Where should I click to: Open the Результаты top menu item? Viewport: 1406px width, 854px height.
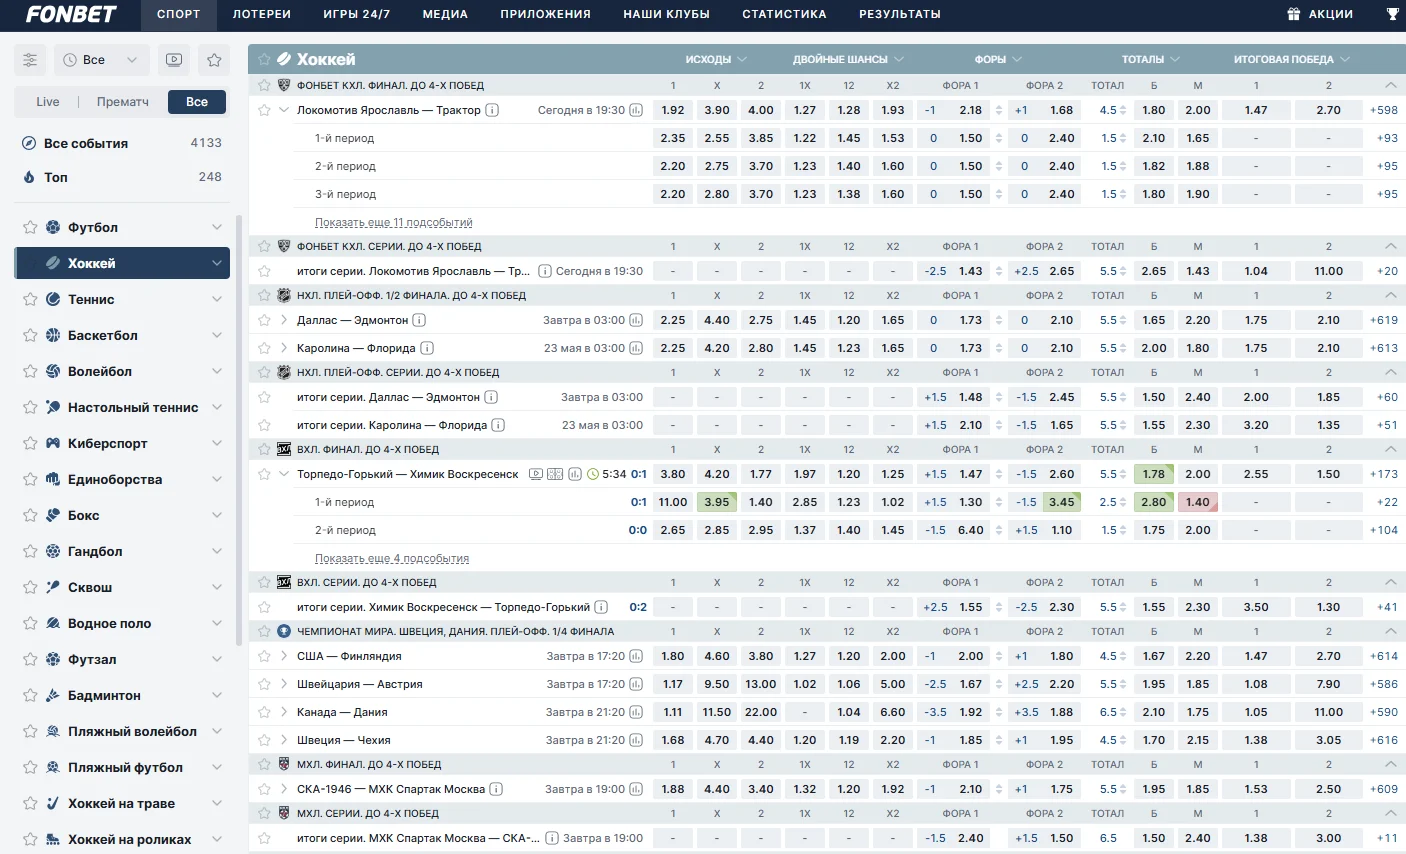[x=899, y=14]
